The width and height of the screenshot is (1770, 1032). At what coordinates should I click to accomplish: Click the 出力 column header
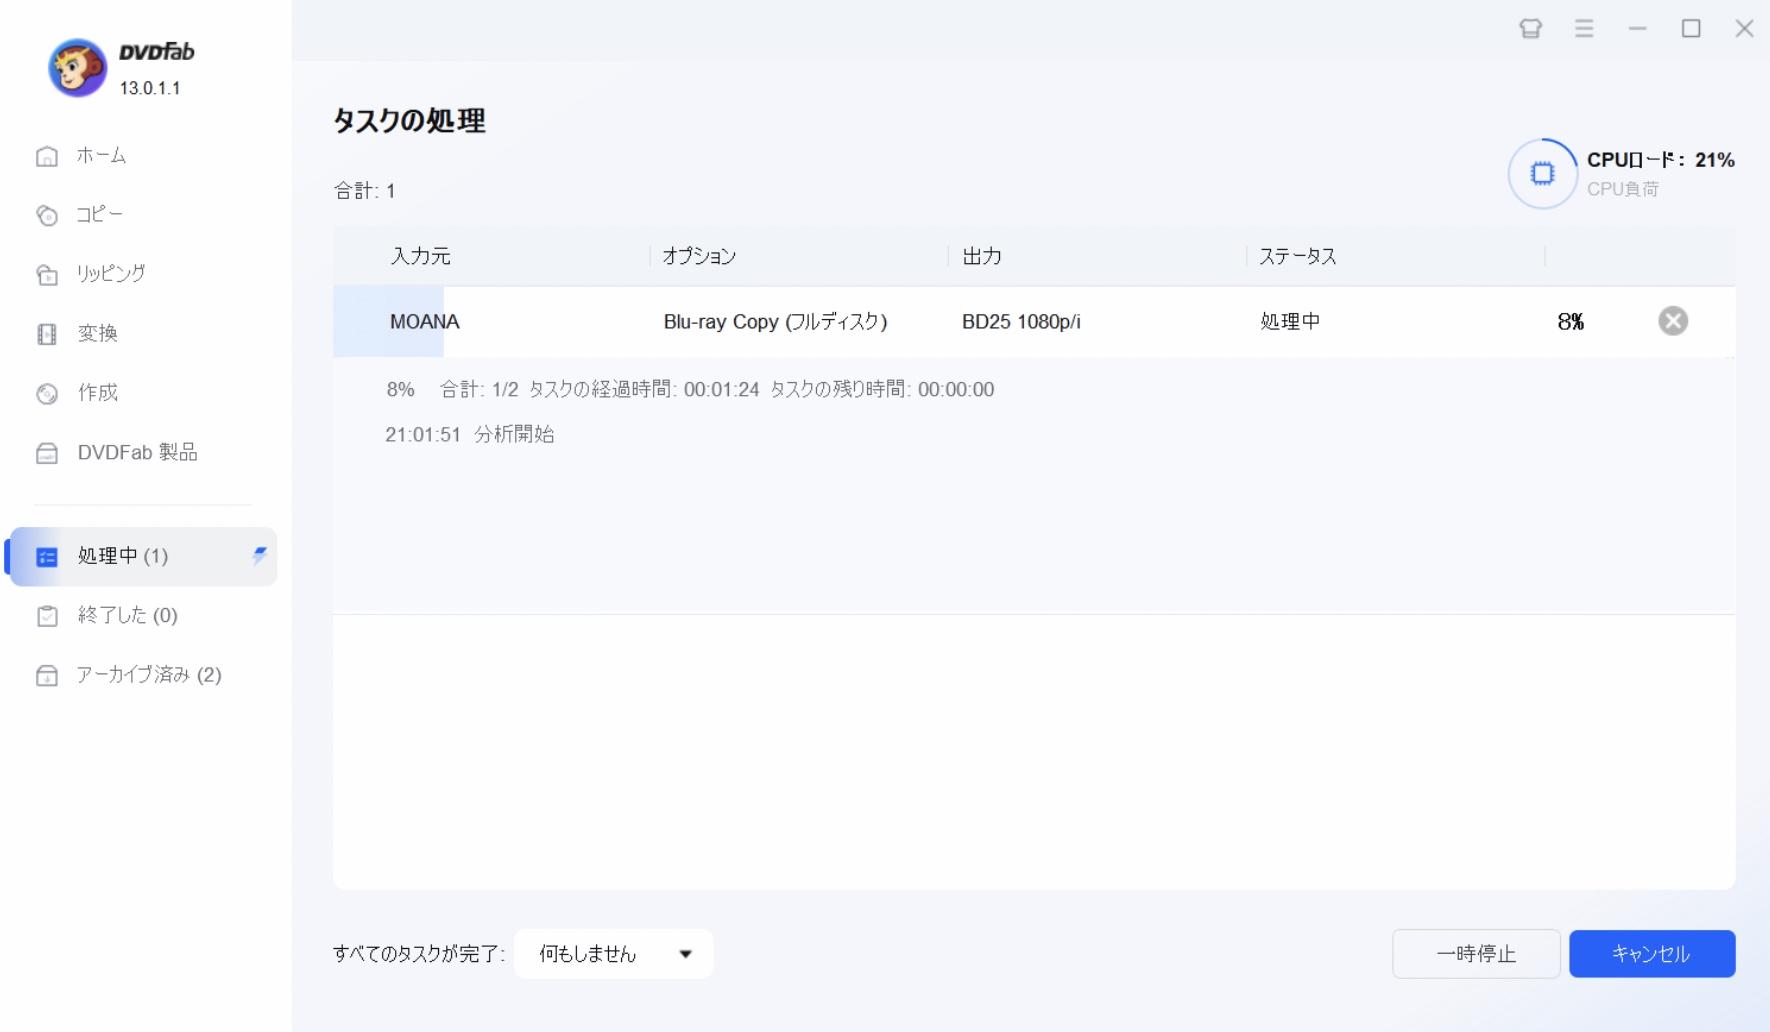(x=982, y=256)
